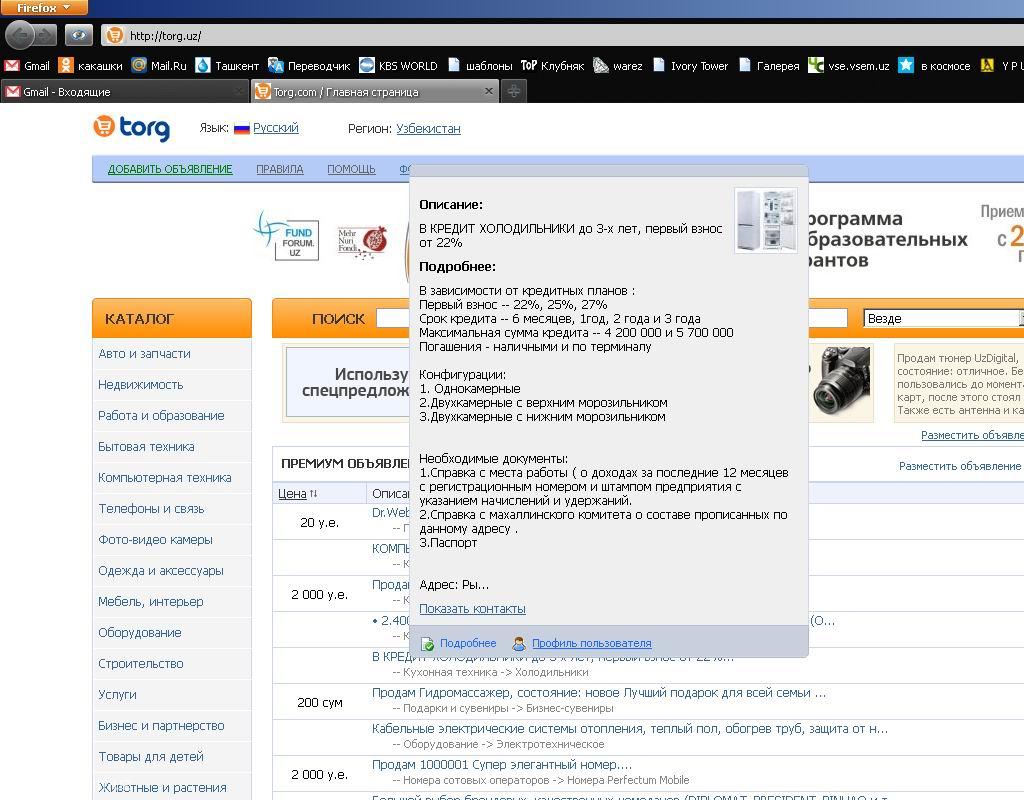The height and width of the screenshot is (800, 1024).
Task: Open the Везде search category dropdown
Action: click(x=943, y=318)
